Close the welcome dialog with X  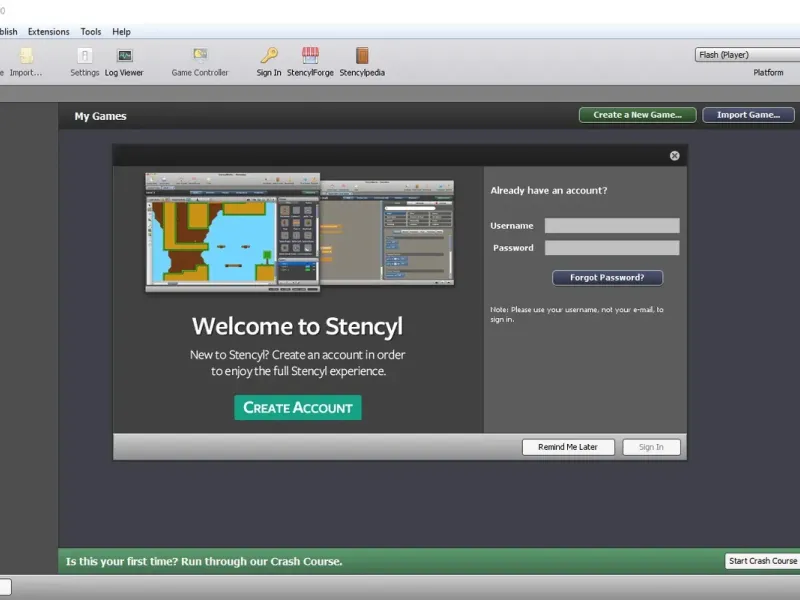(674, 156)
